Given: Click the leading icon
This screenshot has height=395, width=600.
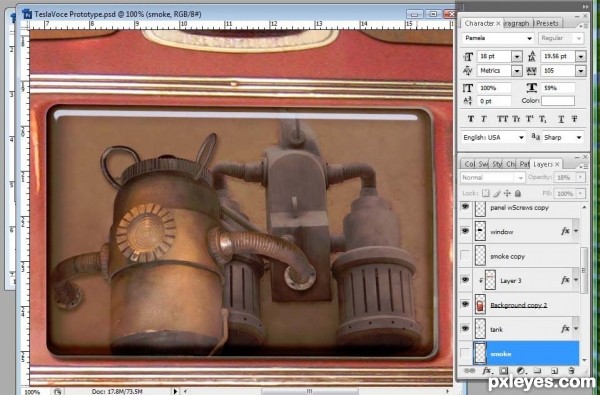Looking at the screenshot, I should click(532, 57).
